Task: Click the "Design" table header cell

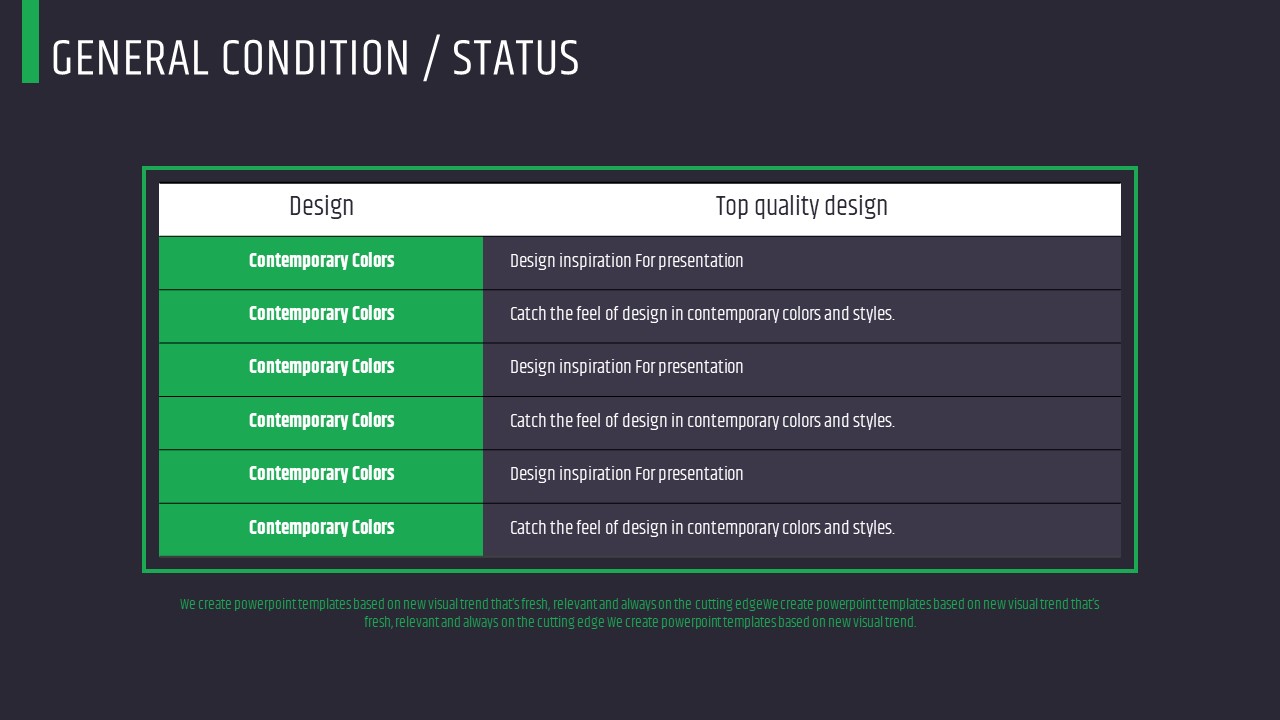Action: point(321,207)
